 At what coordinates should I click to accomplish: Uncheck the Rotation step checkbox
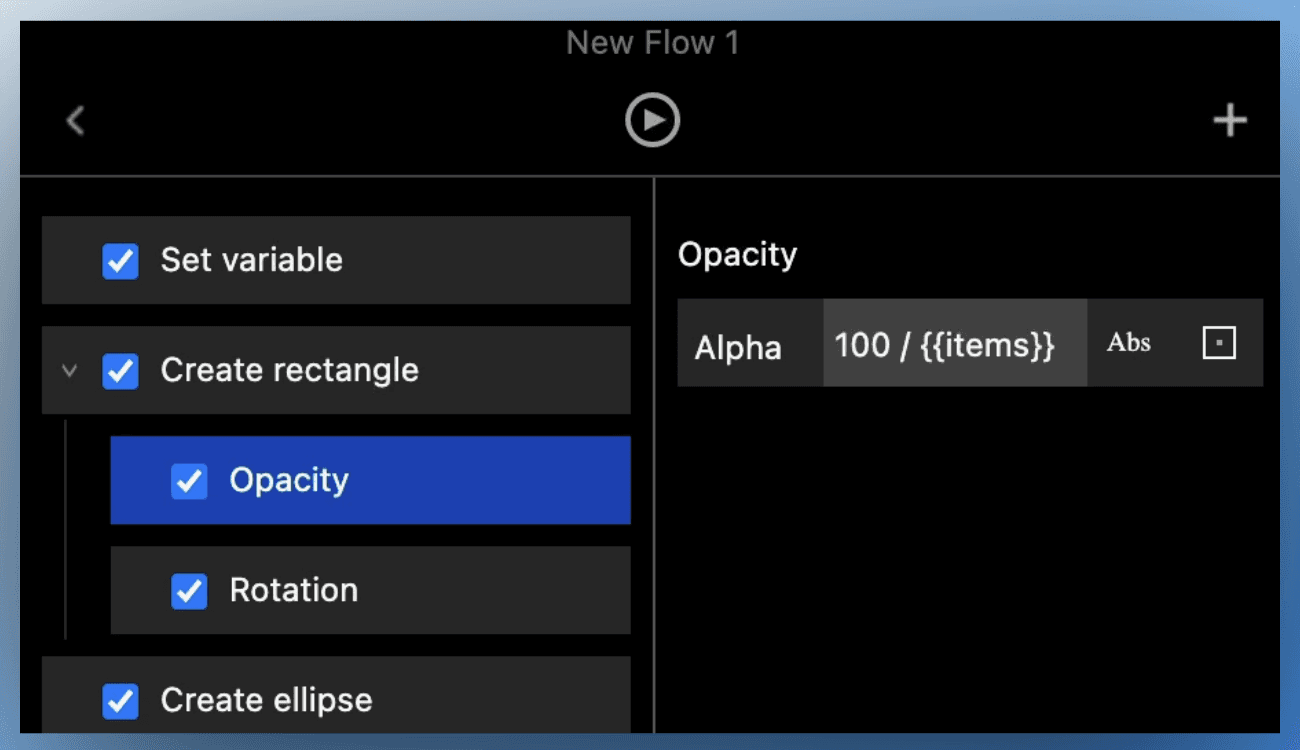[189, 591]
